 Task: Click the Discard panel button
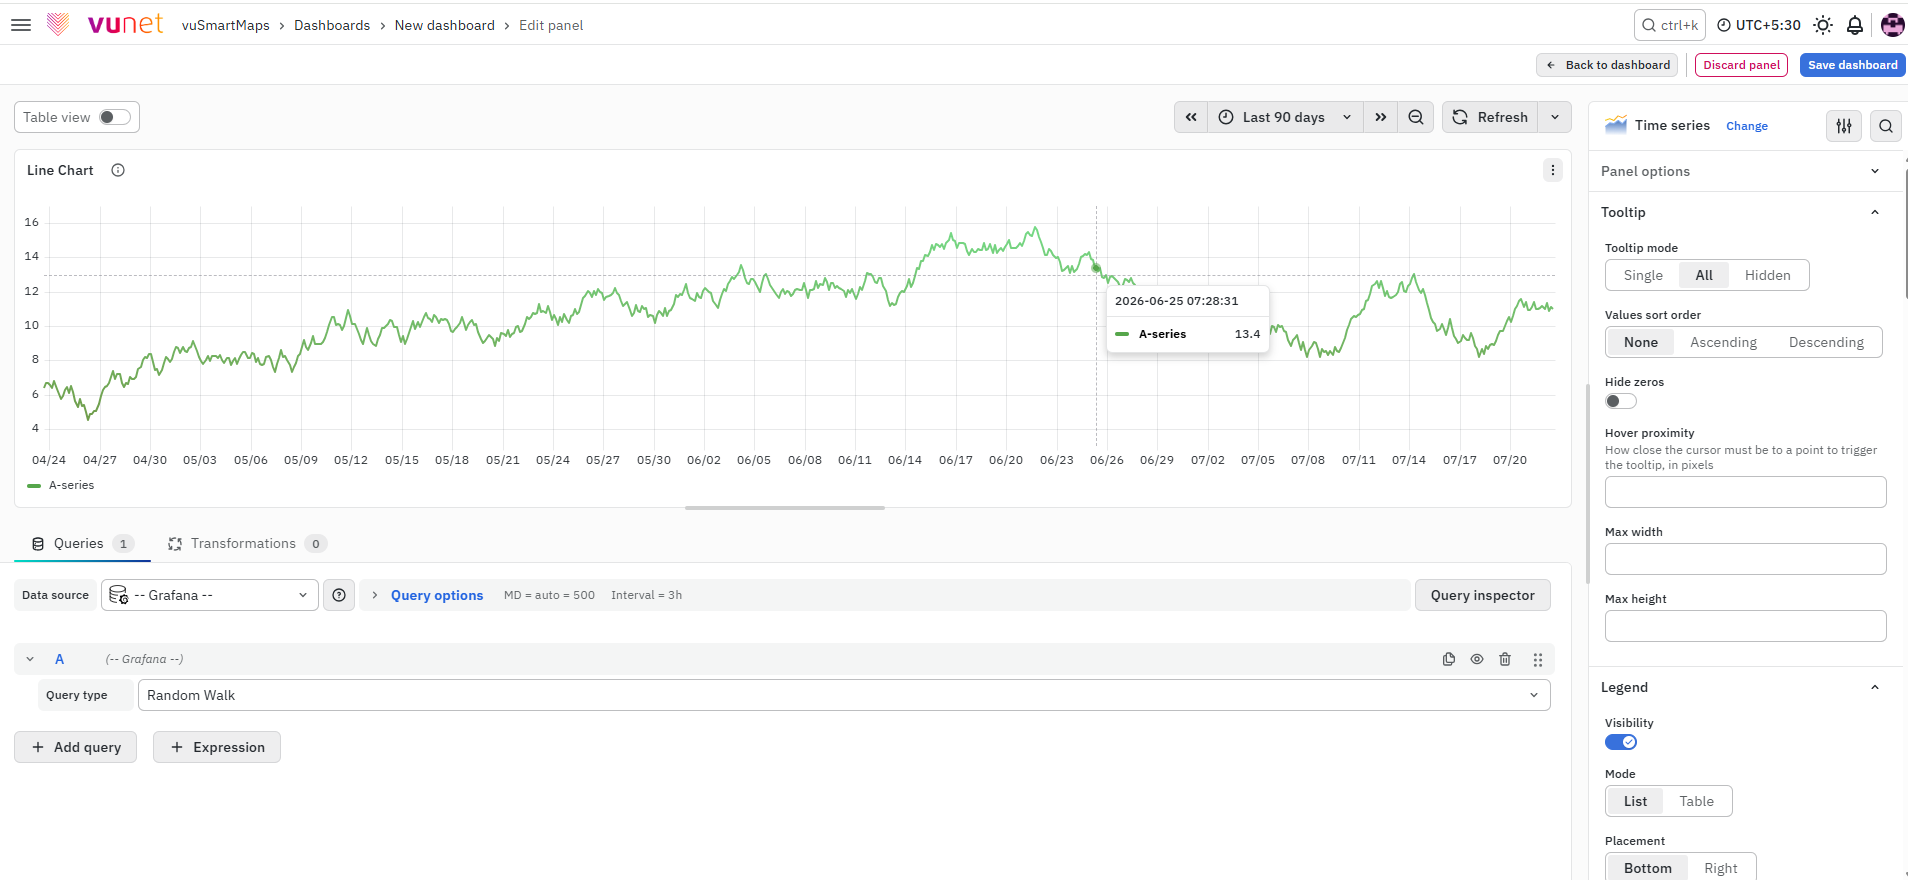[1741, 65]
